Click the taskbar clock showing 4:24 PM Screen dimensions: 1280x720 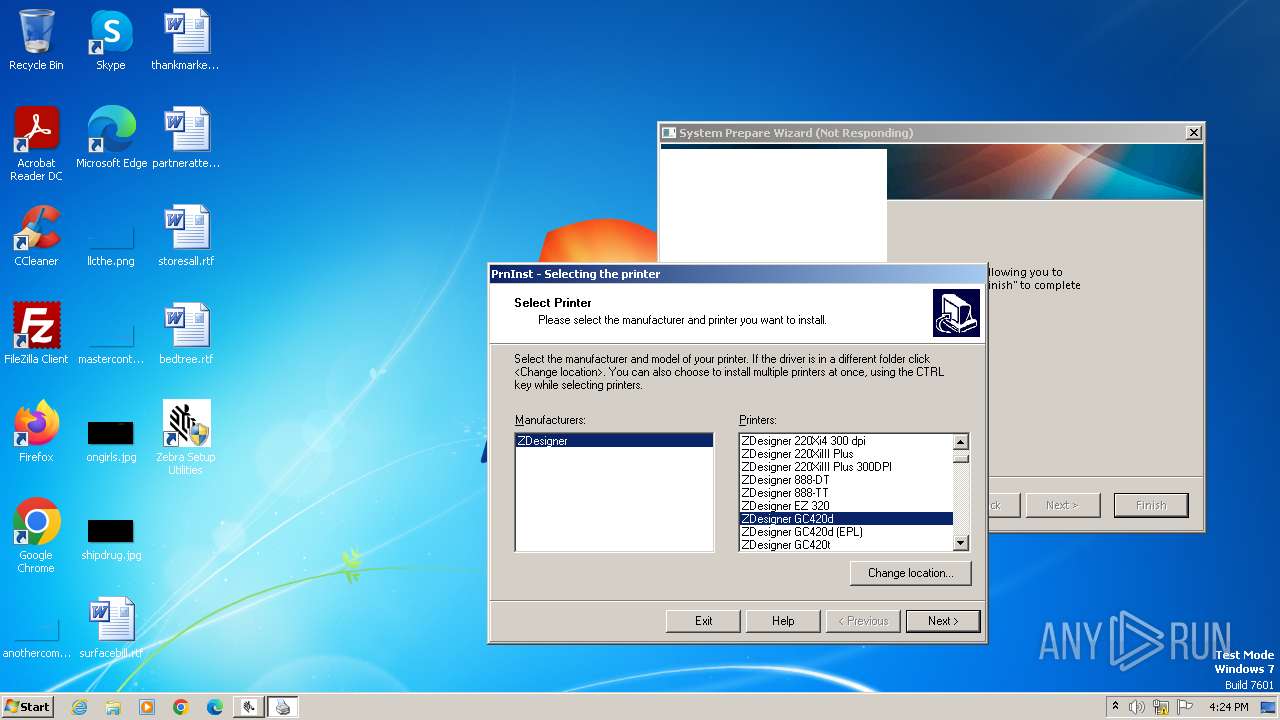tap(1228, 707)
